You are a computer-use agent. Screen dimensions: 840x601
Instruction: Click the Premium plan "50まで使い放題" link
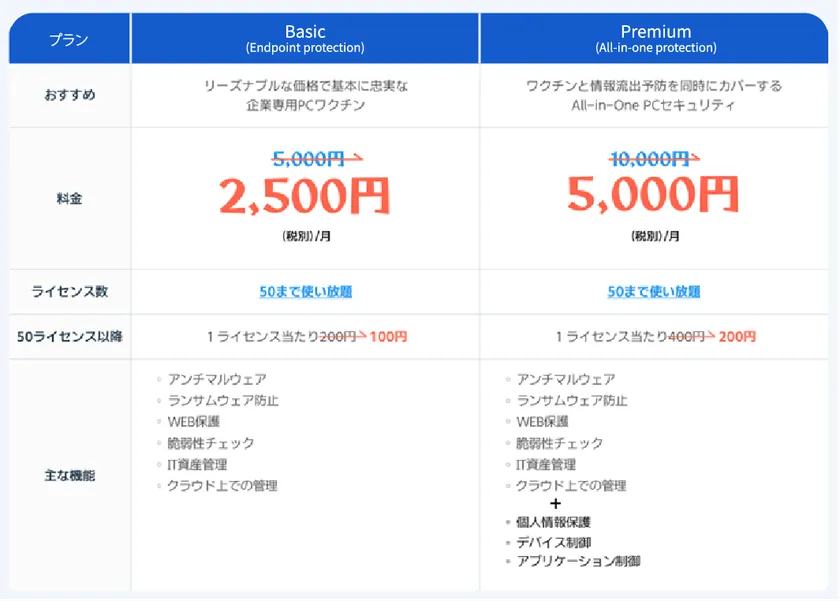pyautogui.click(x=654, y=292)
